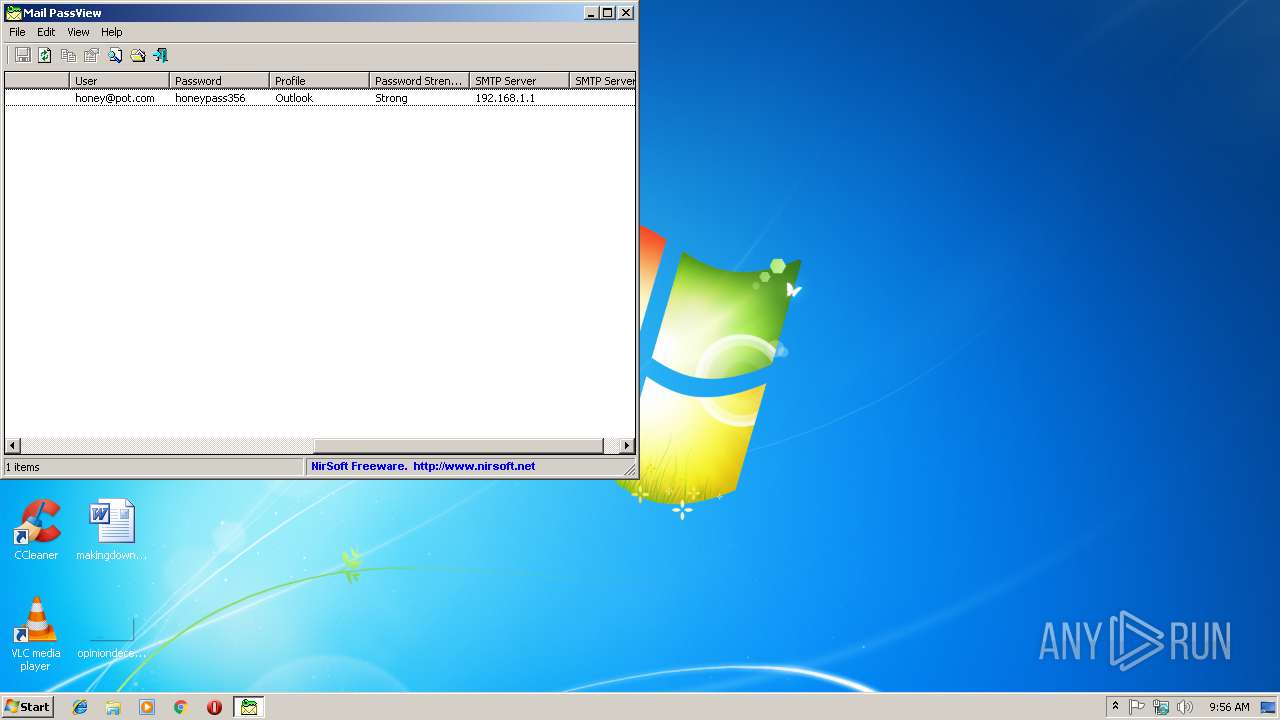Sort by the Password Strength column header
This screenshot has width=1280, height=720.
(x=419, y=81)
